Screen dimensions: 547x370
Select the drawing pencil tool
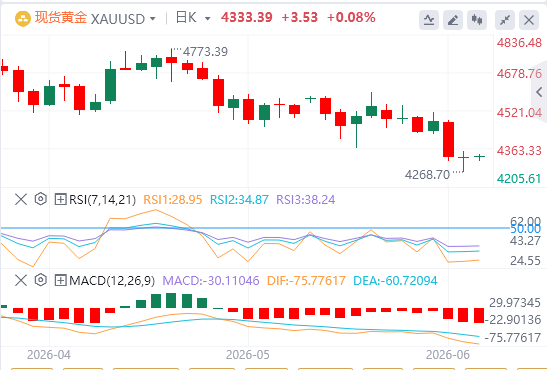453,20
